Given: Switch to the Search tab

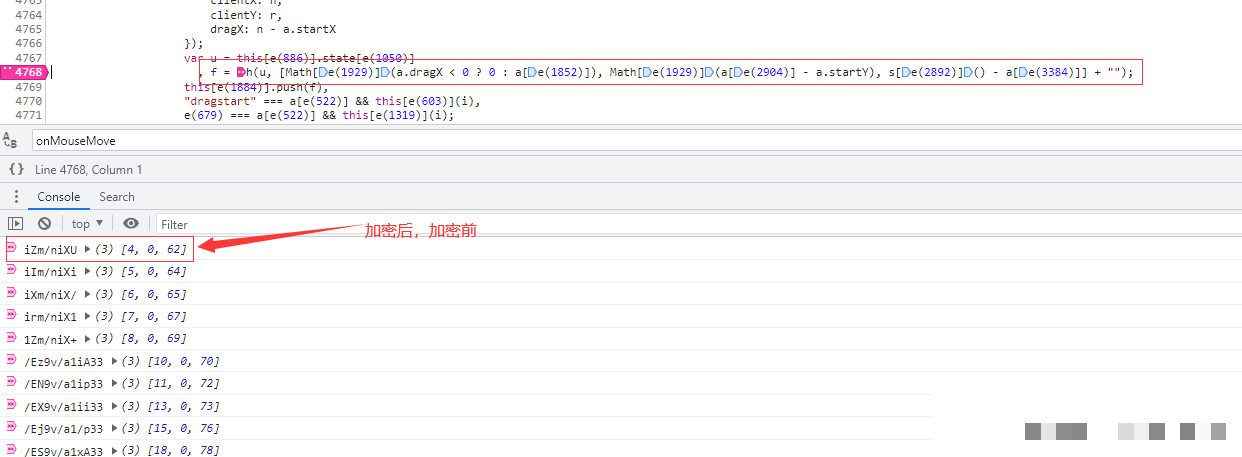Looking at the screenshot, I should 117,197.
